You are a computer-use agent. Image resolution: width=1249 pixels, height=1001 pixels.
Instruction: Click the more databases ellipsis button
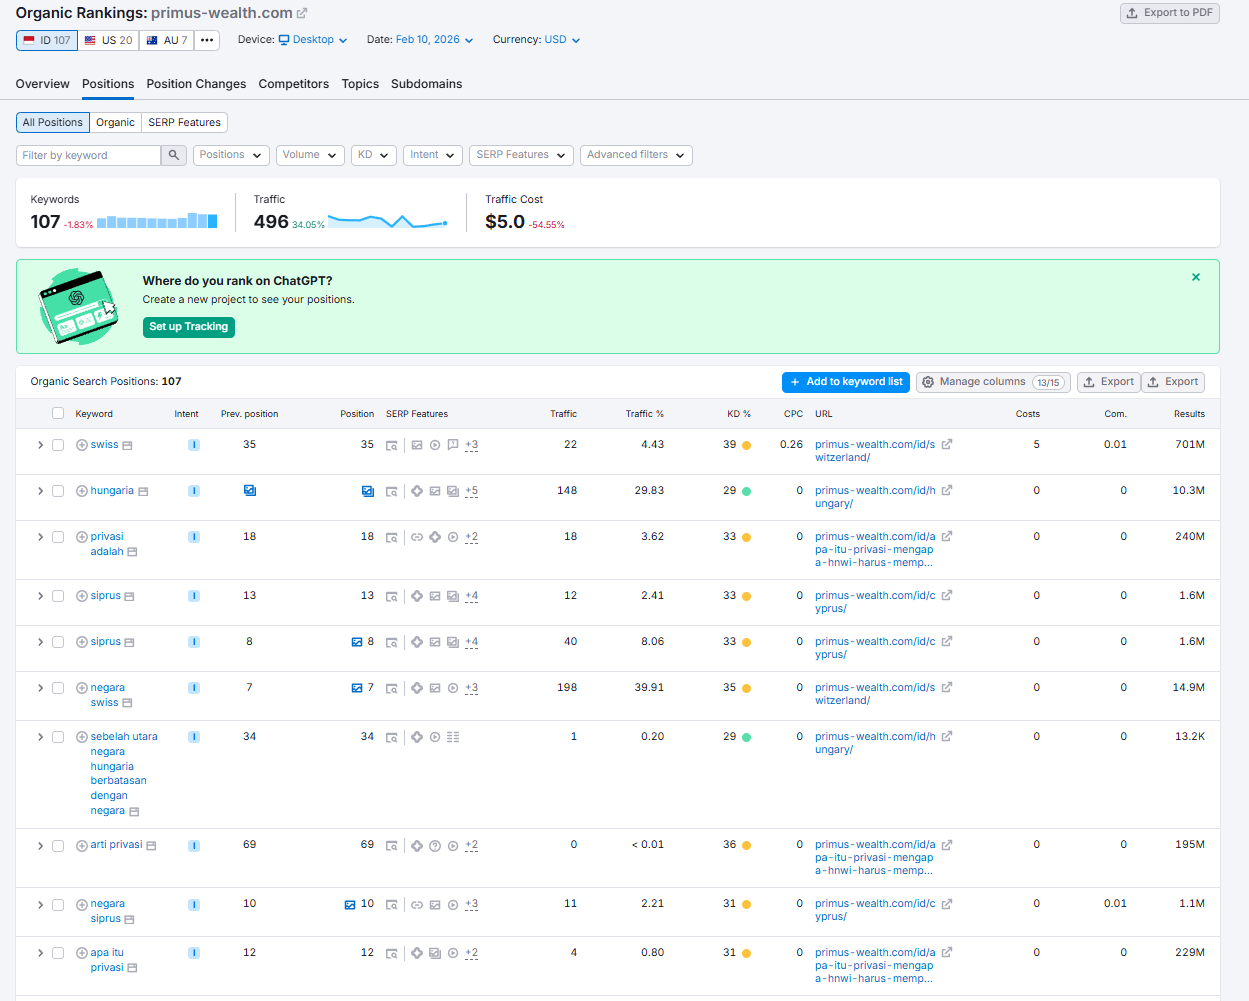[207, 40]
